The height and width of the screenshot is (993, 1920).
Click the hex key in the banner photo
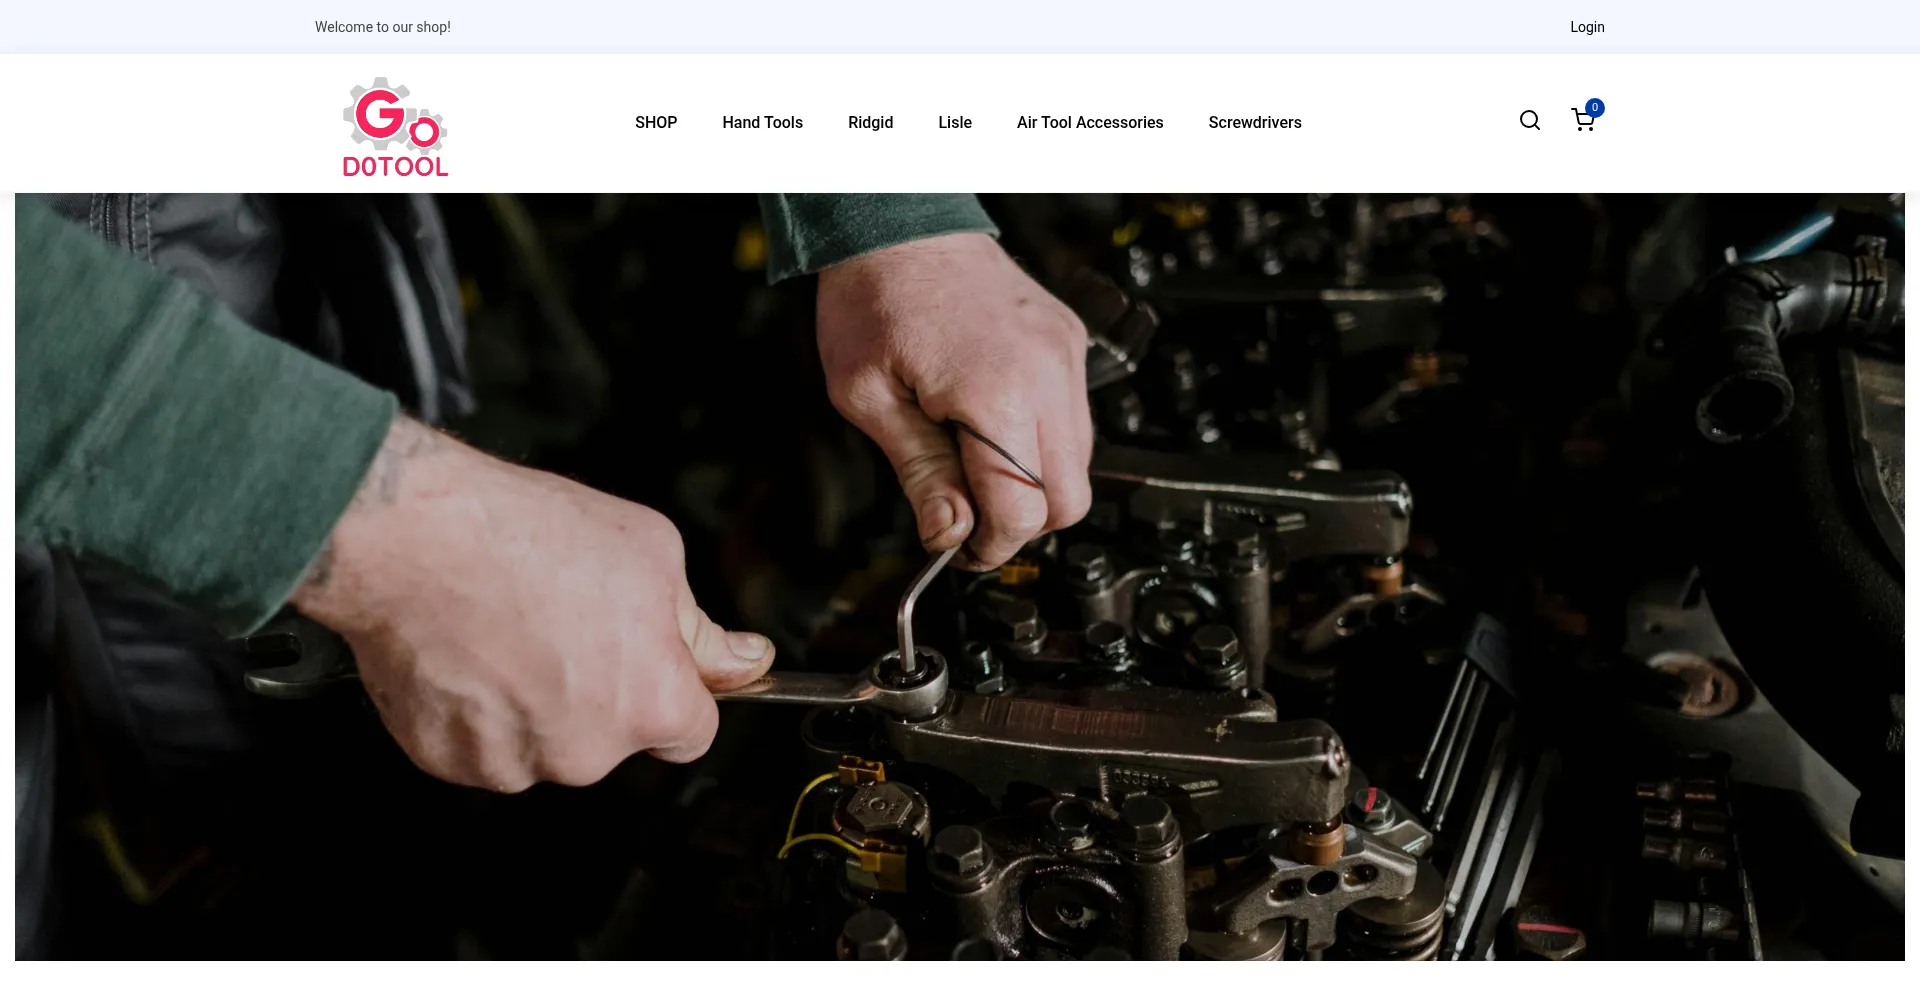[920, 600]
